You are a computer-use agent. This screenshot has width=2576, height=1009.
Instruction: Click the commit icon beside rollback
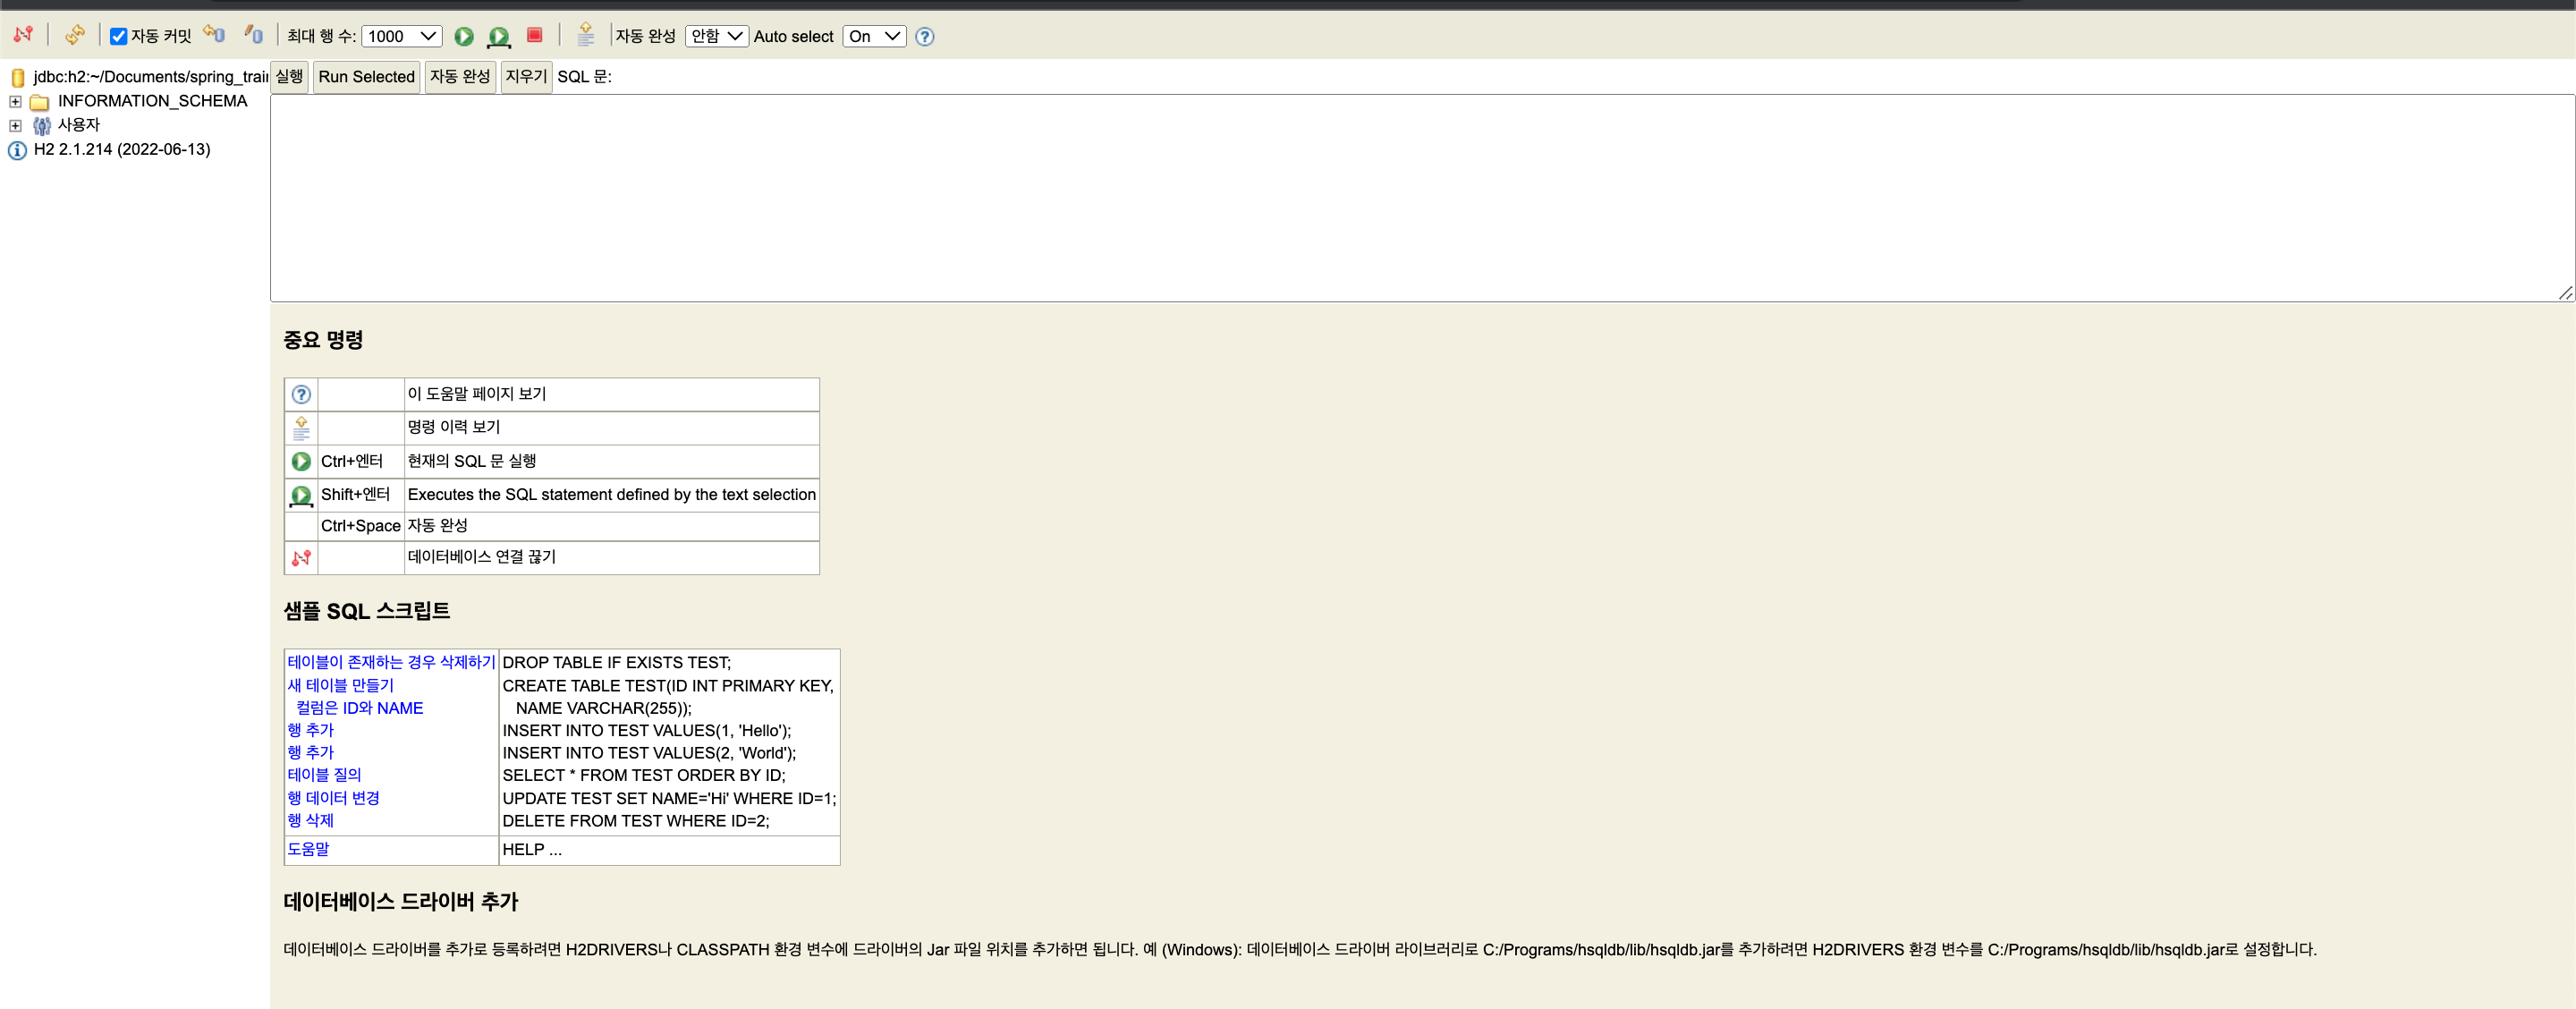point(254,35)
